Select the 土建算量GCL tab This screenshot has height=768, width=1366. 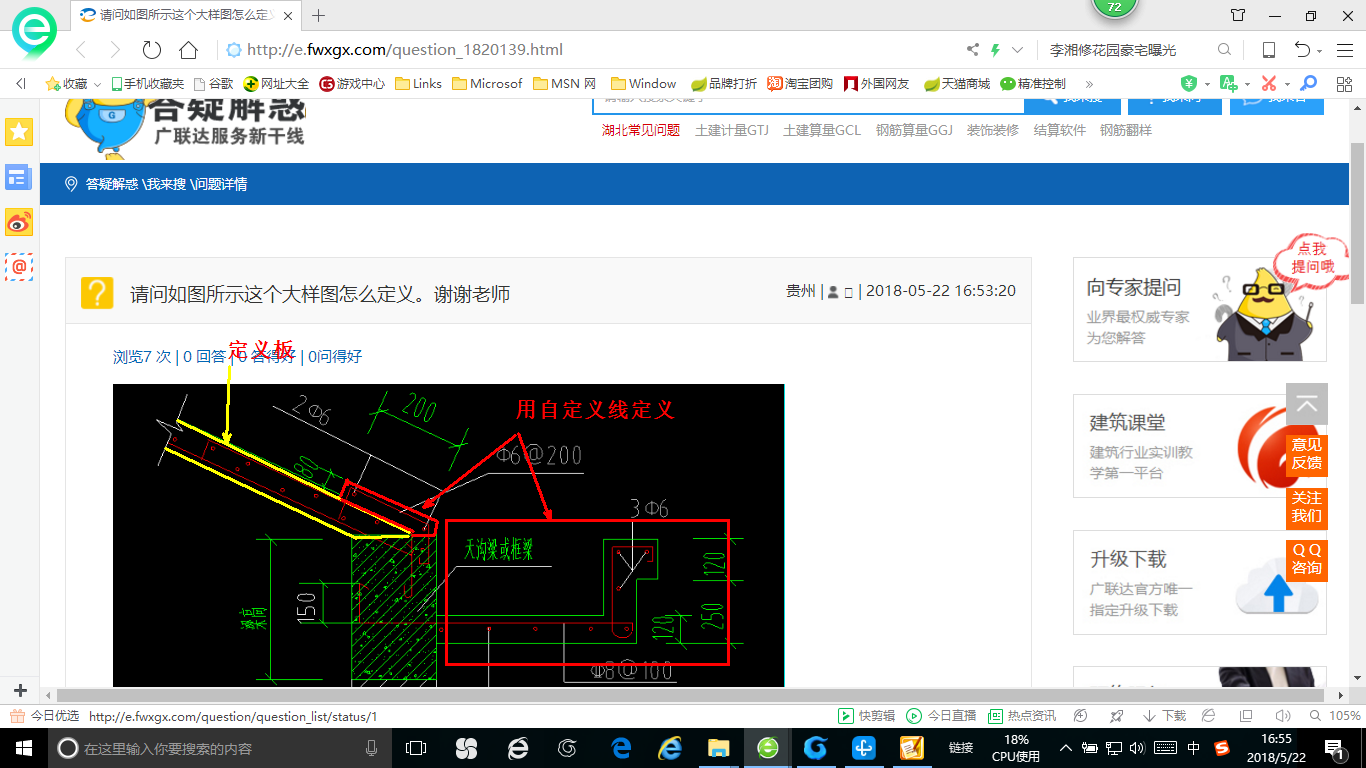pyautogui.click(x=822, y=130)
